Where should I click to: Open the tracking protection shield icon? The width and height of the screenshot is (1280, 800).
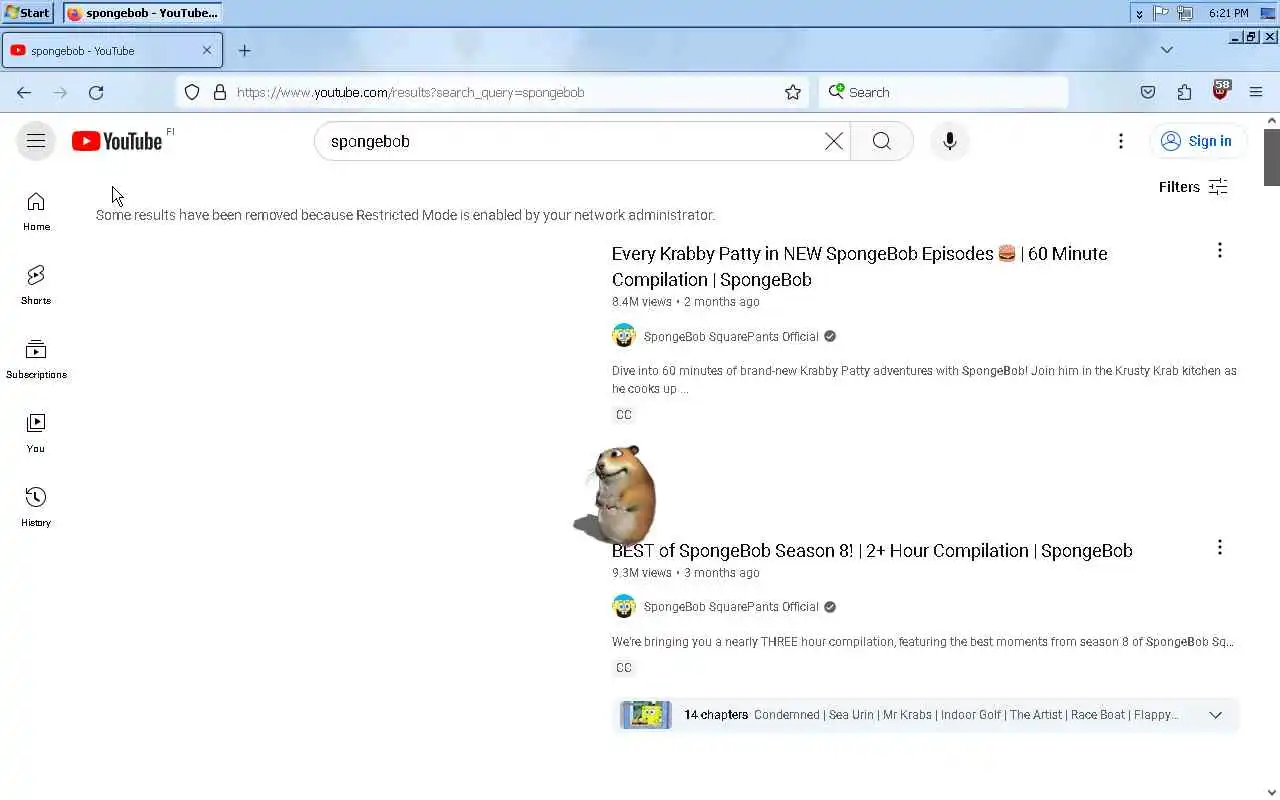tap(192, 92)
